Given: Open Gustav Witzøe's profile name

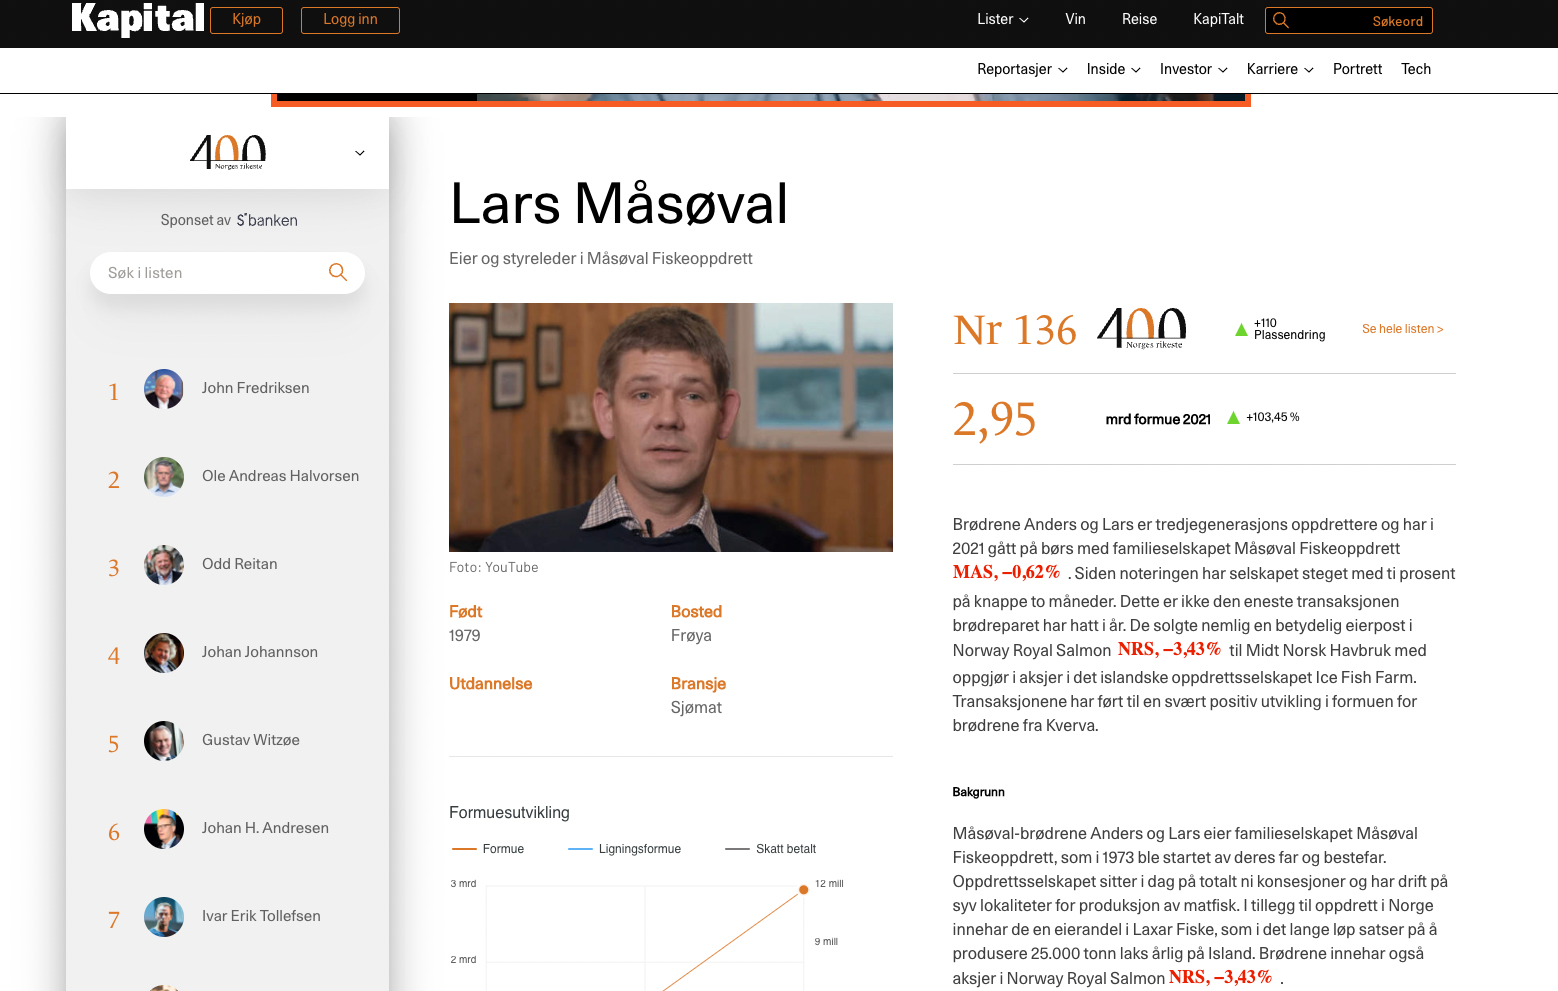Looking at the screenshot, I should point(251,740).
